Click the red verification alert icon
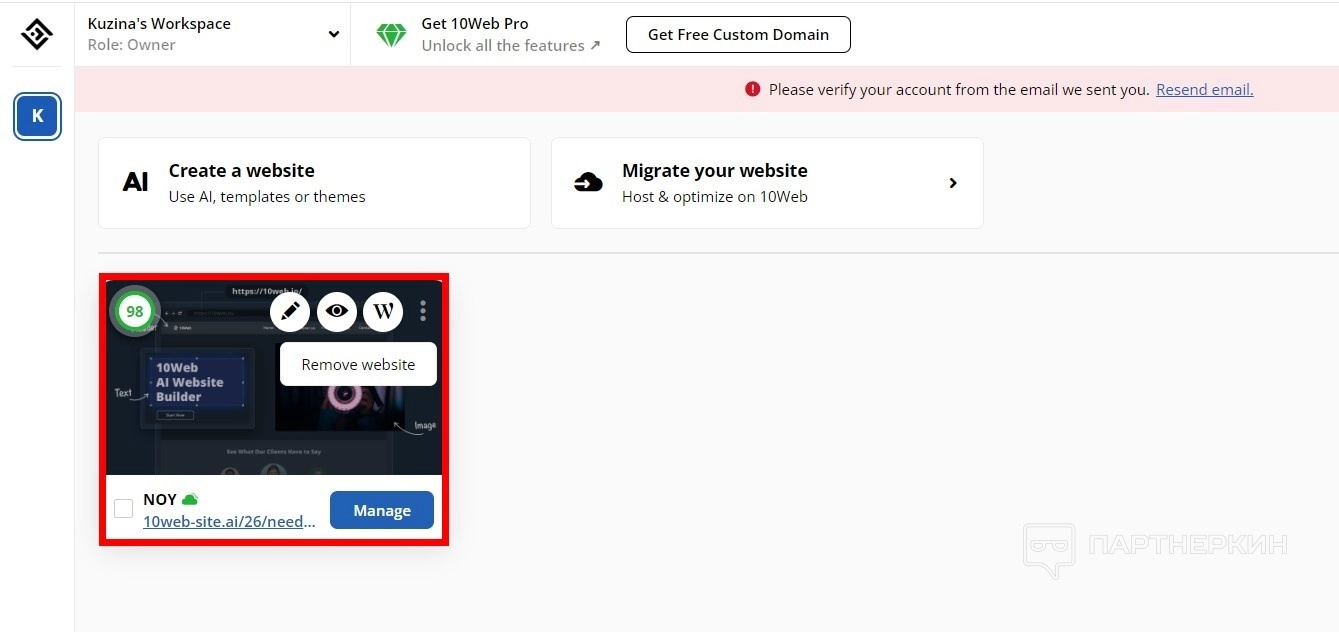Image resolution: width=1339 pixels, height=632 pixels. (753, 89)
